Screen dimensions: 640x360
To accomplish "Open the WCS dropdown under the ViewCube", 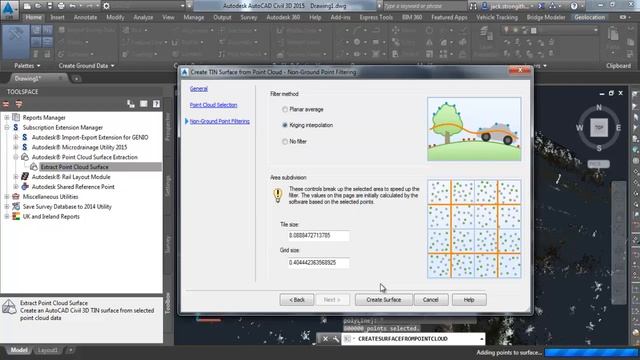I will (599, 164).
